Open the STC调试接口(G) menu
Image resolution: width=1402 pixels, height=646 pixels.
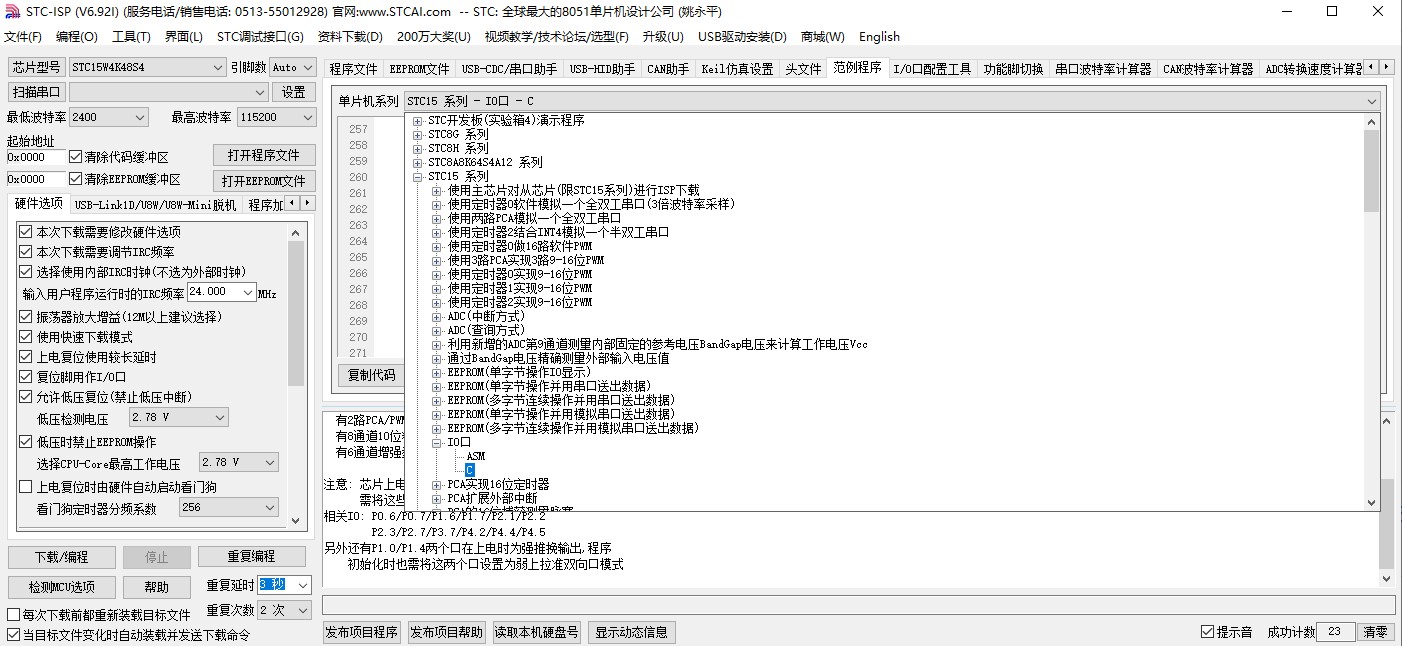tap(260, 37)
